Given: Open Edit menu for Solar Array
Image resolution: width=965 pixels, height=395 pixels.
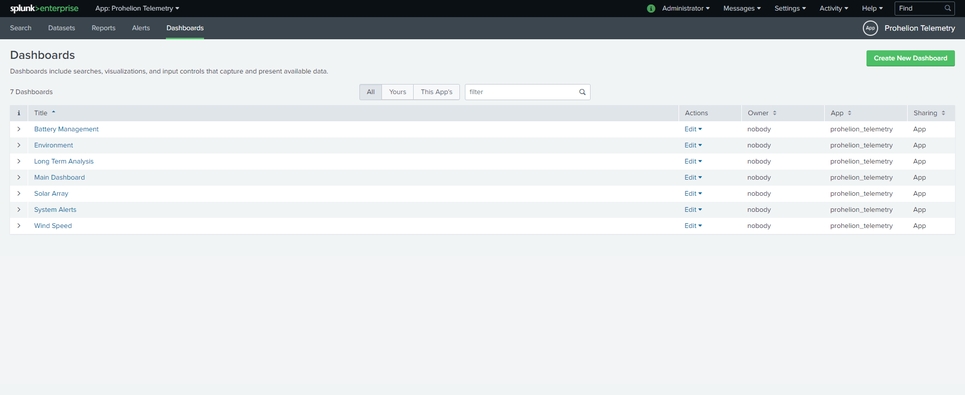Looking at the screenshot, I should click(693, 193).
